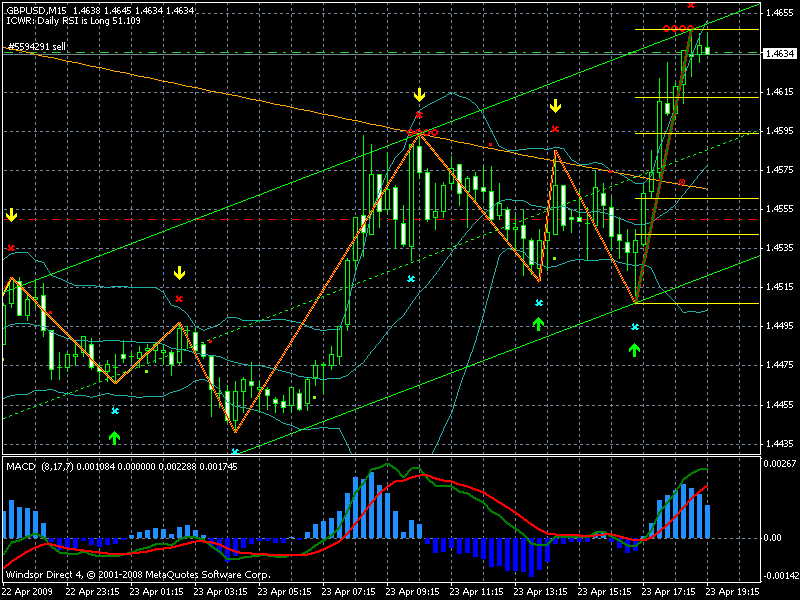Click the current price tag 1.4634
Screen dimensions: 800x600
pos(776,54)
